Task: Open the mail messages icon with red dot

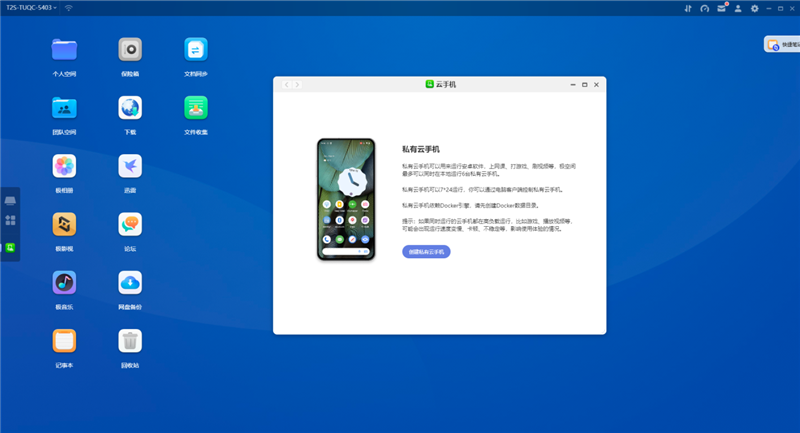Action: point(721,8)
